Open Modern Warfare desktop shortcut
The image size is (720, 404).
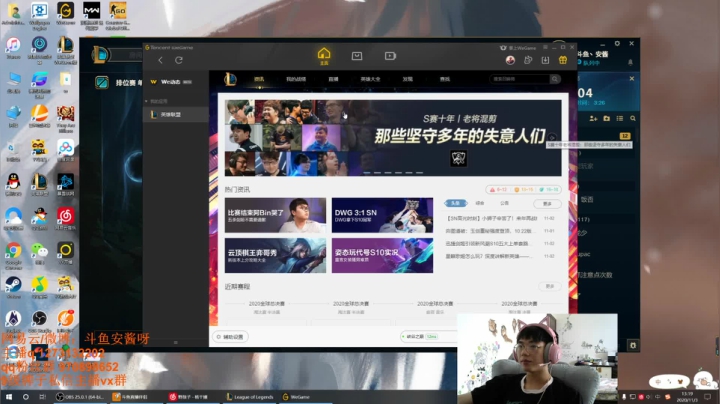(x=91, y=15)
